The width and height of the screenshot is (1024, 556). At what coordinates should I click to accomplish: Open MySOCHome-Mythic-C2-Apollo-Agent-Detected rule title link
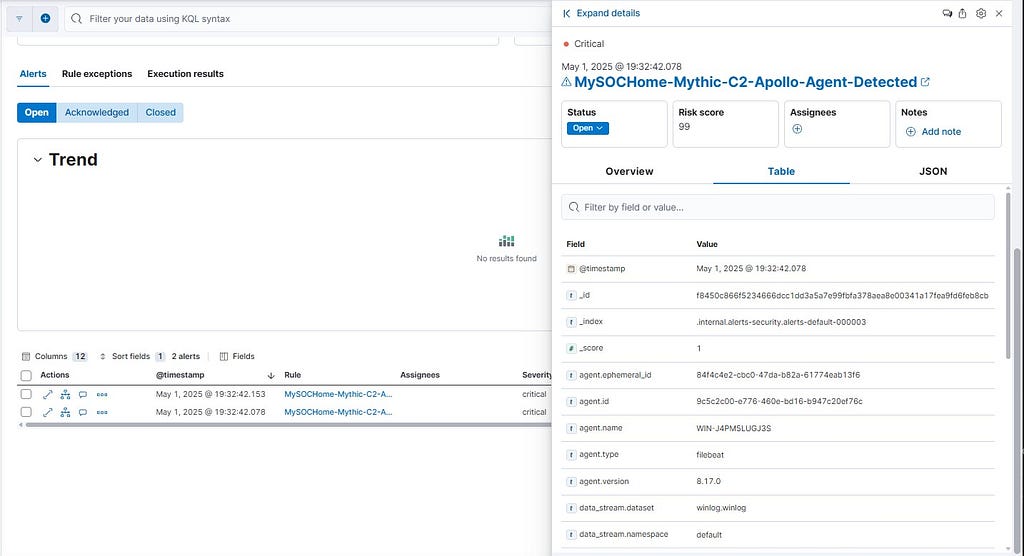coord(745,82)
